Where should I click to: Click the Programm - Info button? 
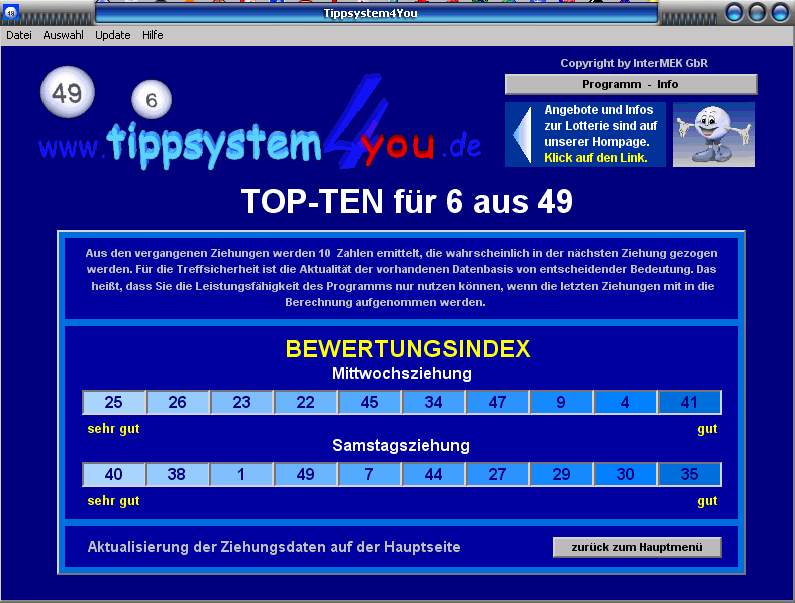pos(631,84)
